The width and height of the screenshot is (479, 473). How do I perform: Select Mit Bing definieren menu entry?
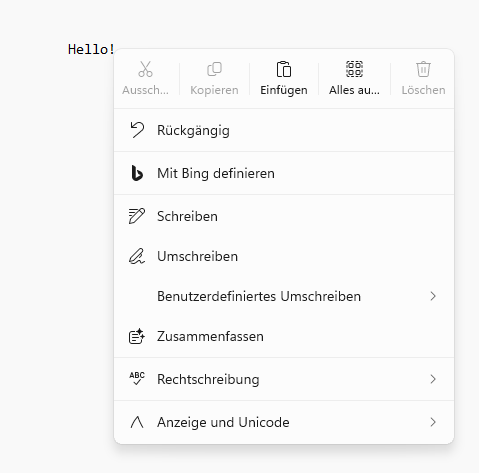pyautogui.click(x=284, y=173)
